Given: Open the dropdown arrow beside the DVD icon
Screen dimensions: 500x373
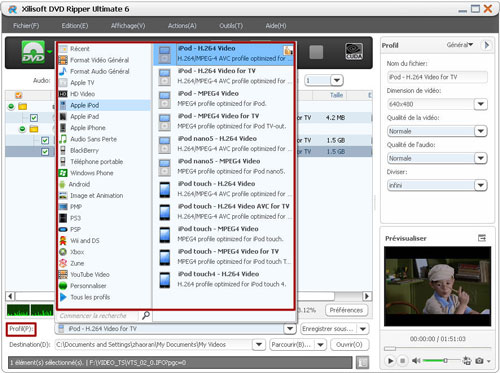Looking at the screenshot, I should pyautogui.click(x=50, y=52).
